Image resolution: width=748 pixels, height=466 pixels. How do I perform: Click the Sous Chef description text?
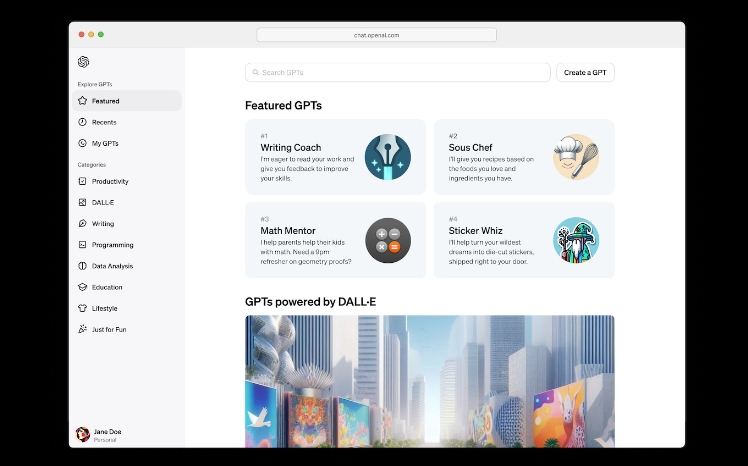(x=491, y=169)
